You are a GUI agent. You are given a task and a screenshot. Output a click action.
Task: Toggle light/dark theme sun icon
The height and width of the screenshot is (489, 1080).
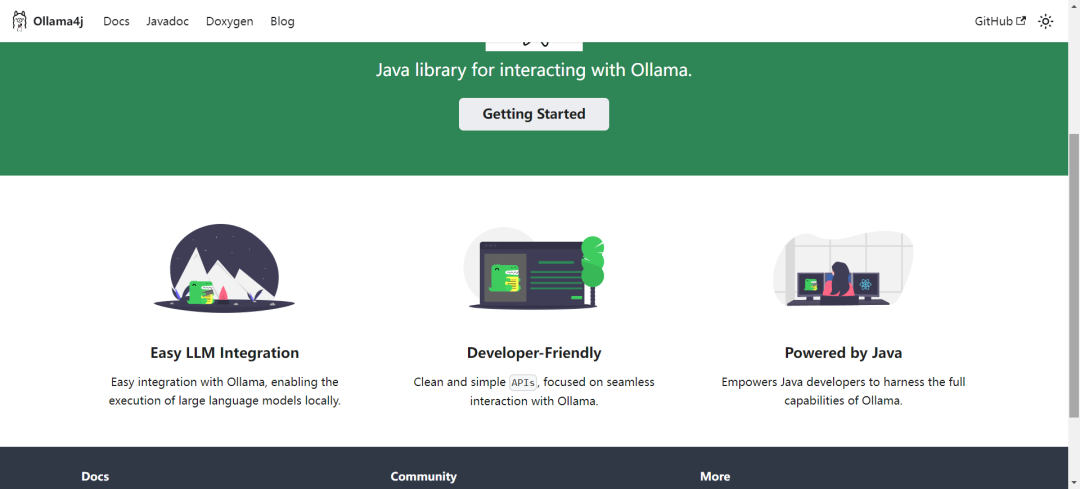(1045, 21)
